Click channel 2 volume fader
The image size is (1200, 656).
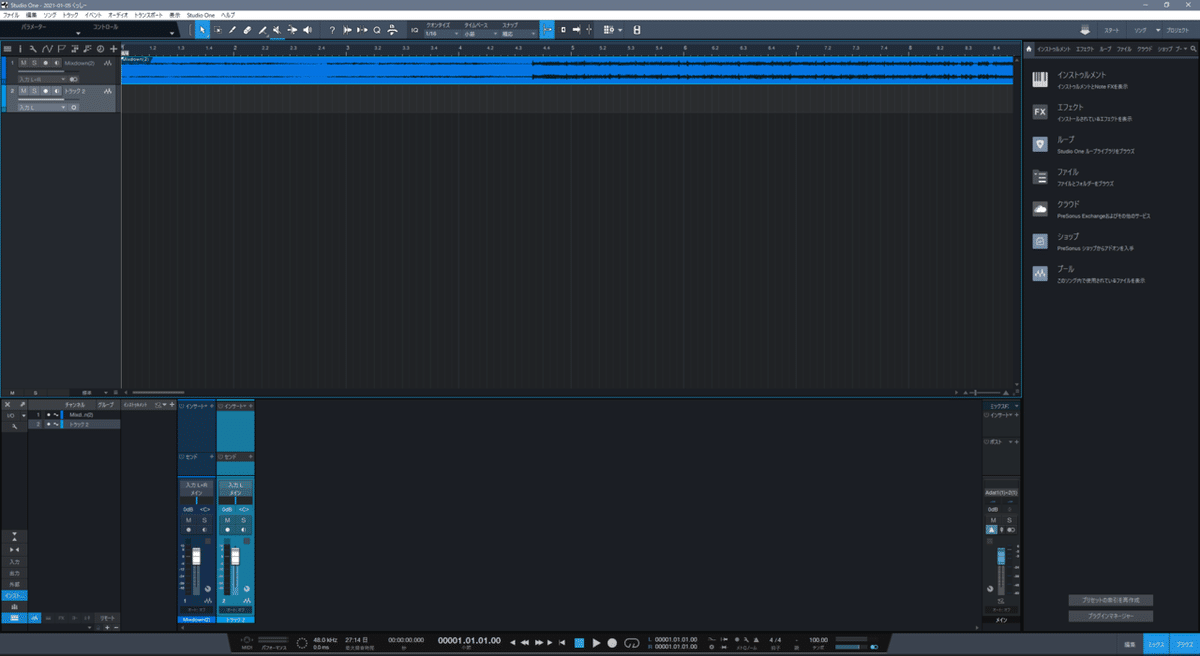point(235,556)
